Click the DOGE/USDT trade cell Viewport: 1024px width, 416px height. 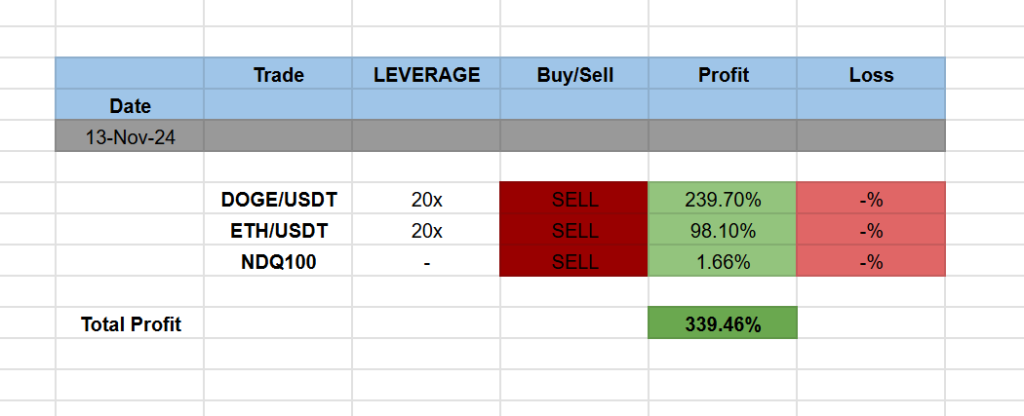pyautogui.click(x=278, y=199)
